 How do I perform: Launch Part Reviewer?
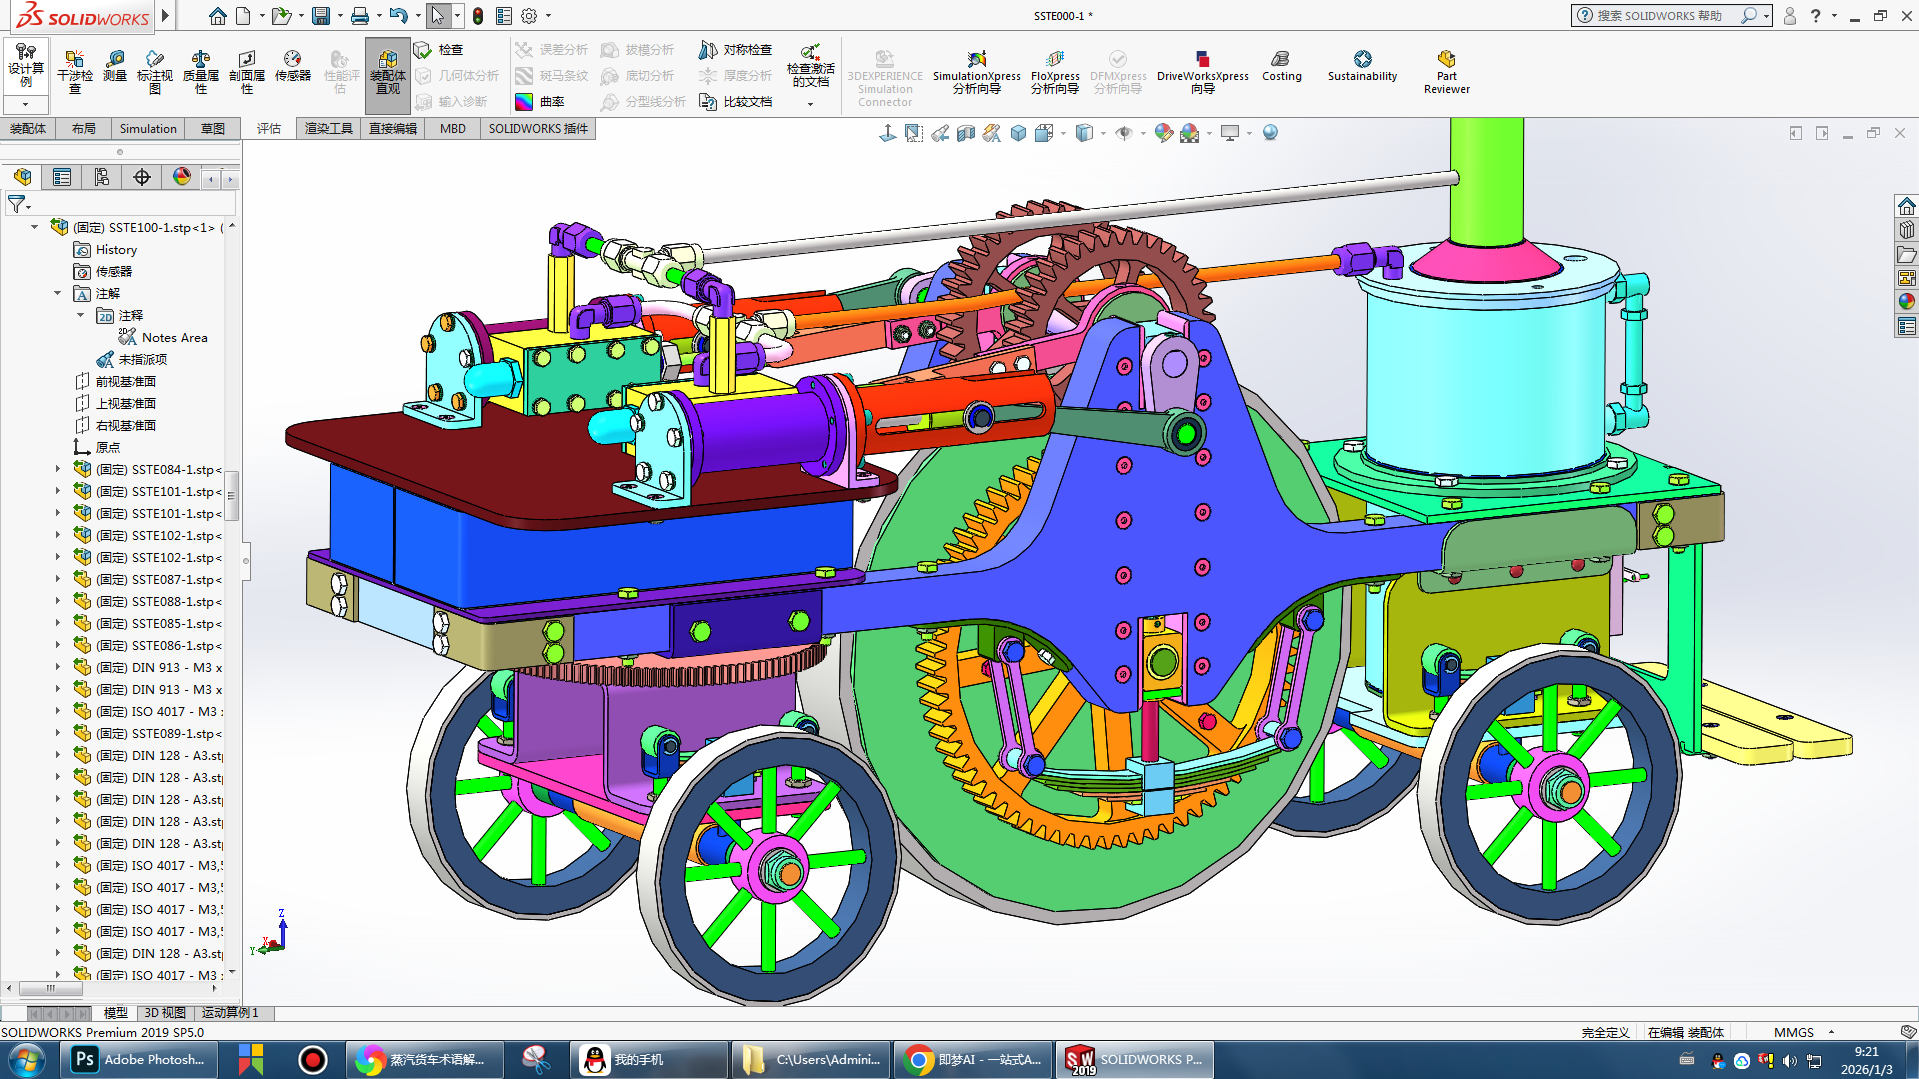click(x=1446, y=72)
